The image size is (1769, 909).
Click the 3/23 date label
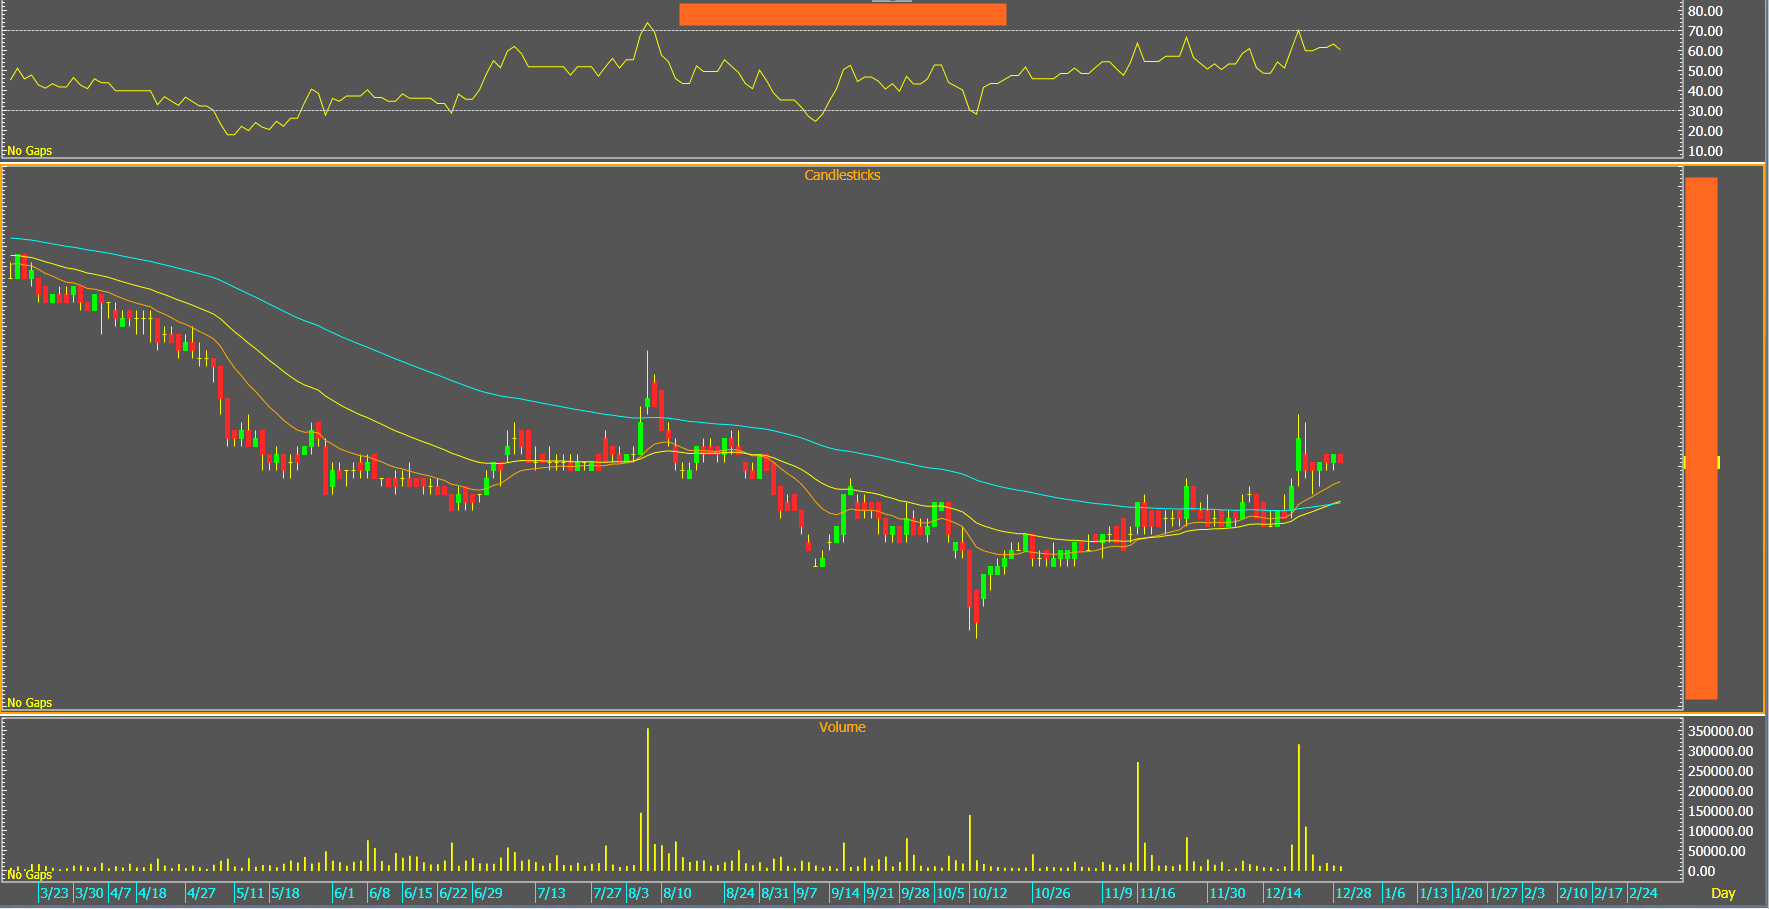pos(54,893)
